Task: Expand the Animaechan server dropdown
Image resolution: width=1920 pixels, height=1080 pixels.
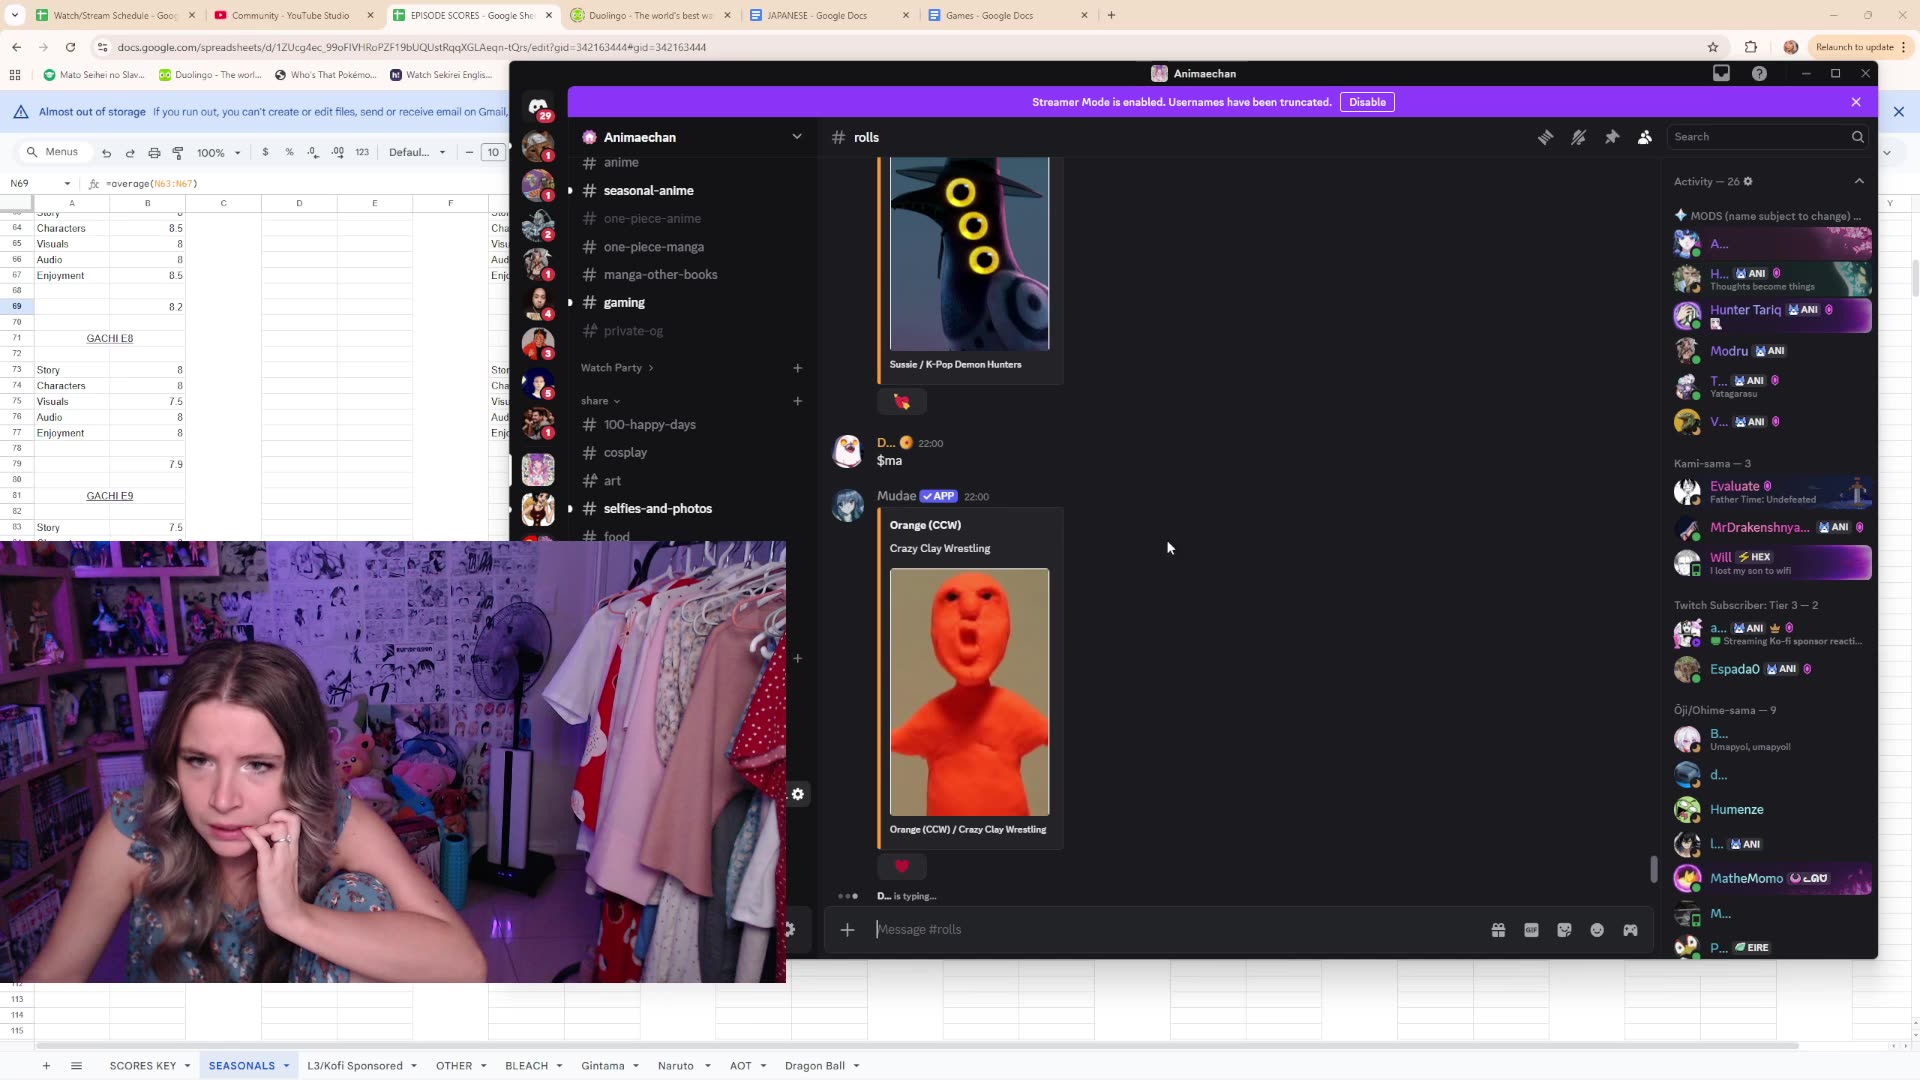Action: pyautogui.click(x=796, y=137)
